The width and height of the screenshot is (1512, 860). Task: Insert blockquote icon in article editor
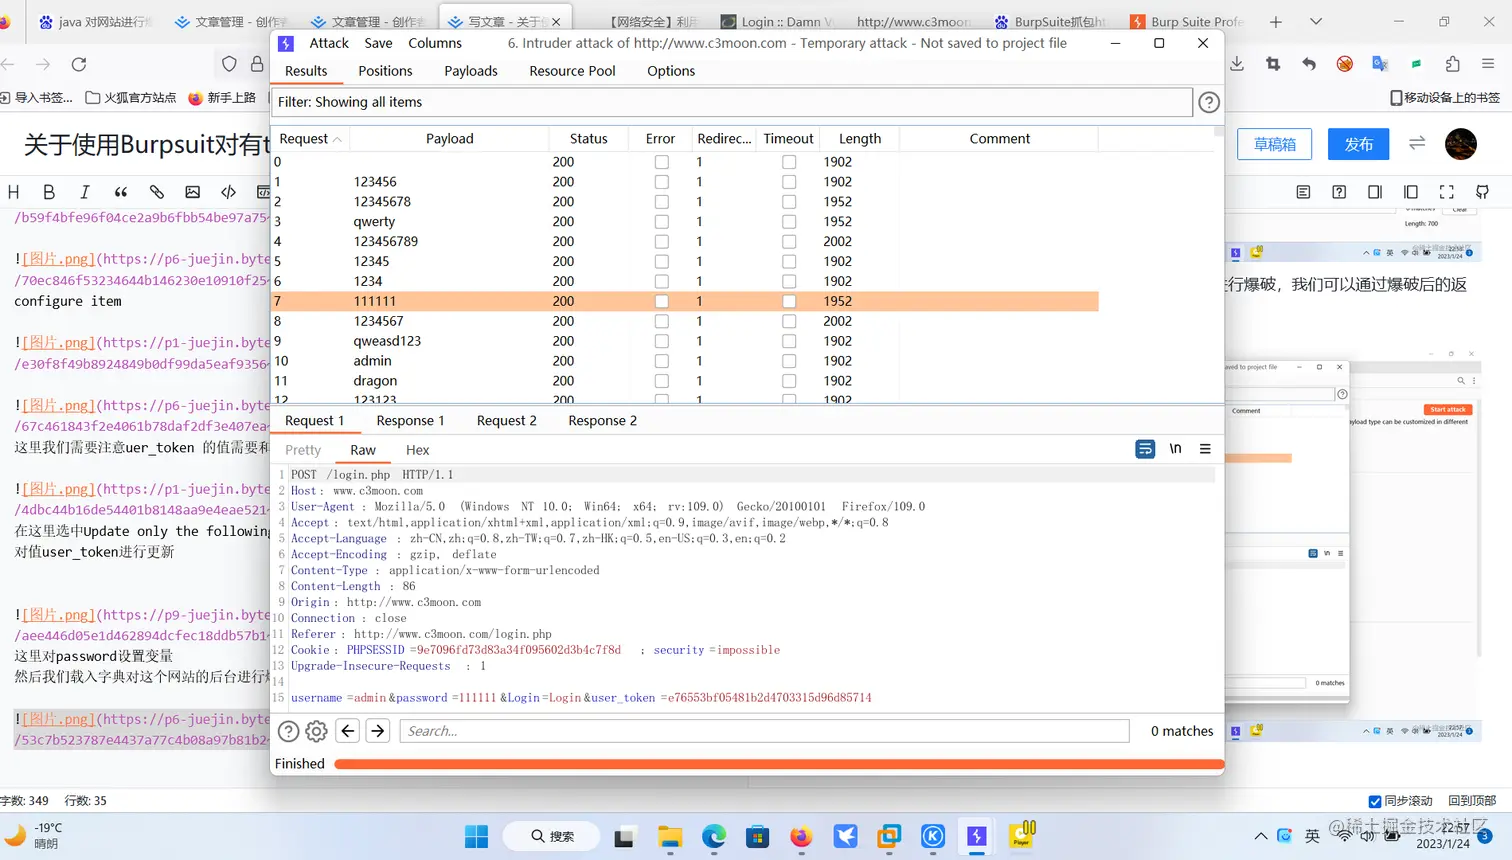click(x=120, y=192)
